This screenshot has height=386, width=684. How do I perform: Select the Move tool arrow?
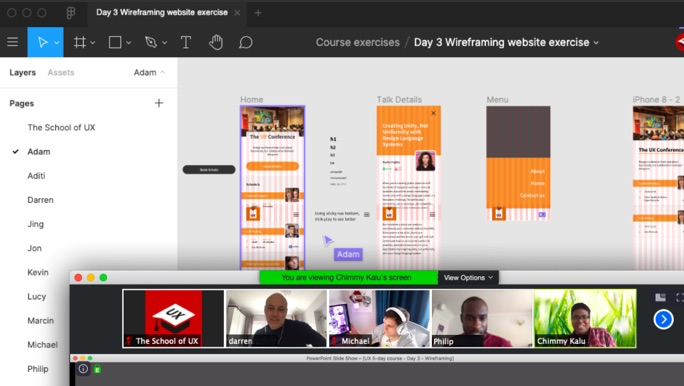pos(42,42)
